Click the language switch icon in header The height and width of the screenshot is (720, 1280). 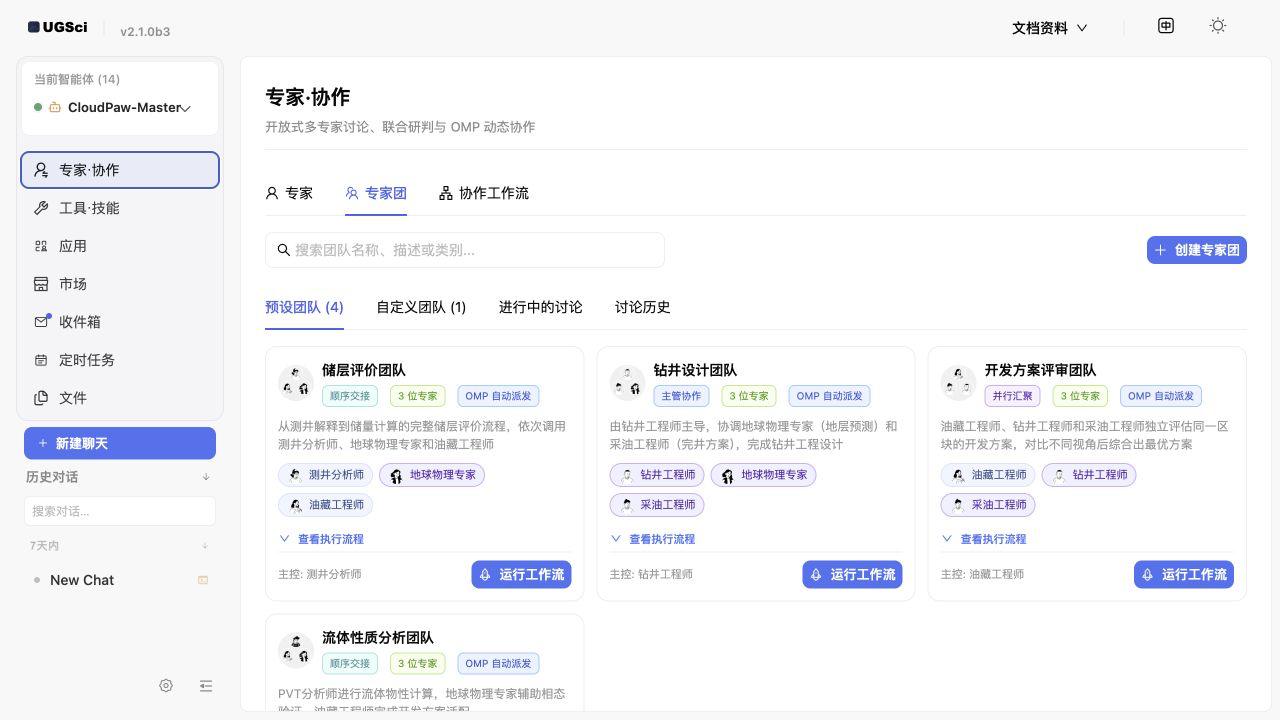1166,26
